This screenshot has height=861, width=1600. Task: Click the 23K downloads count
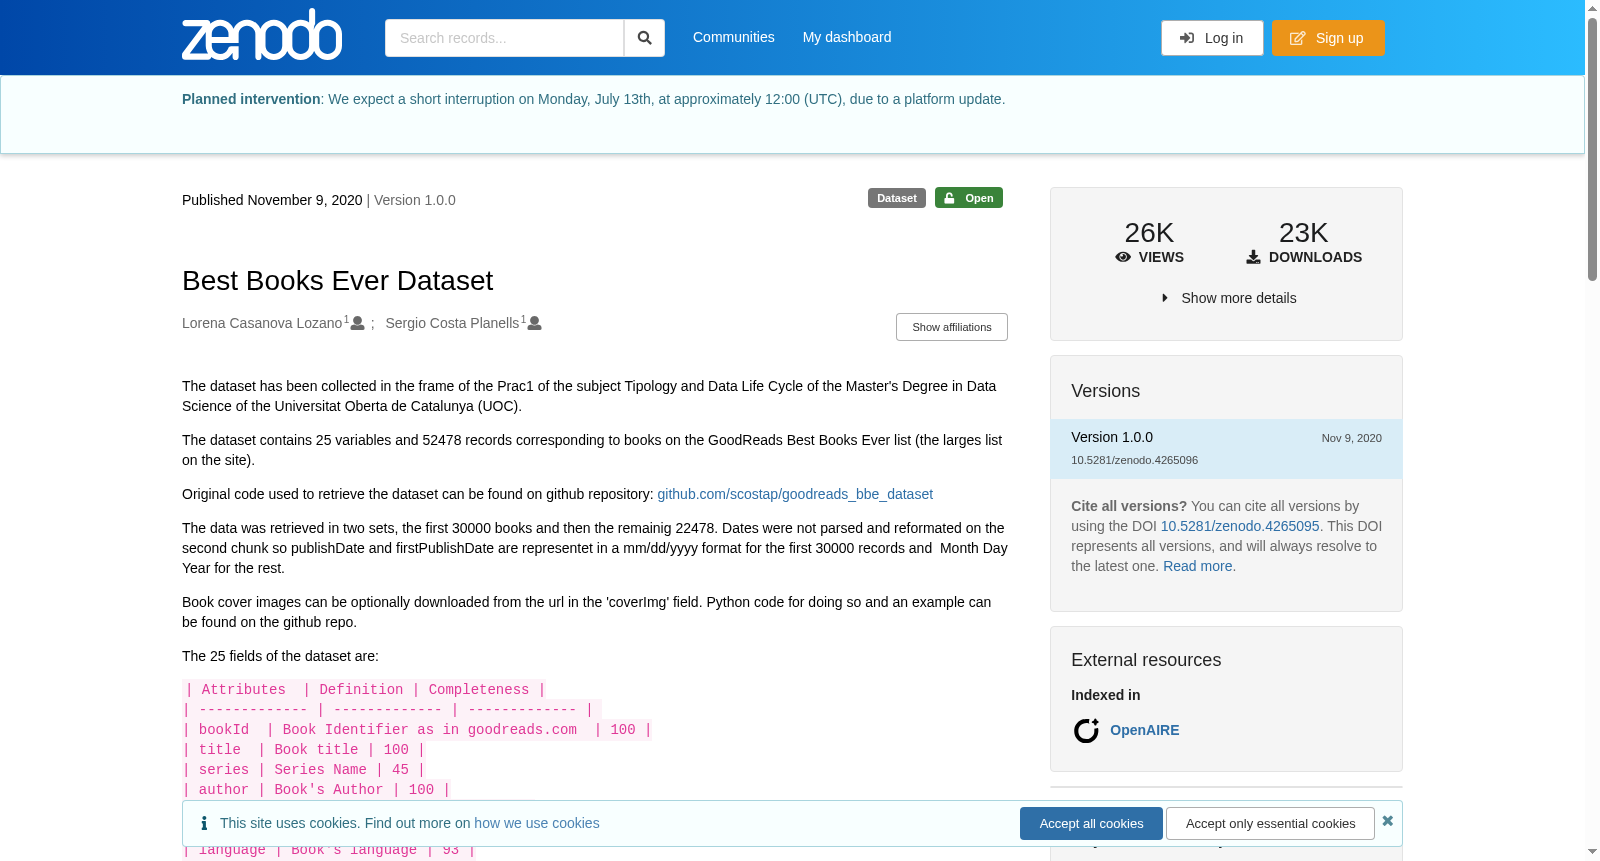[x=1303, y=233]
